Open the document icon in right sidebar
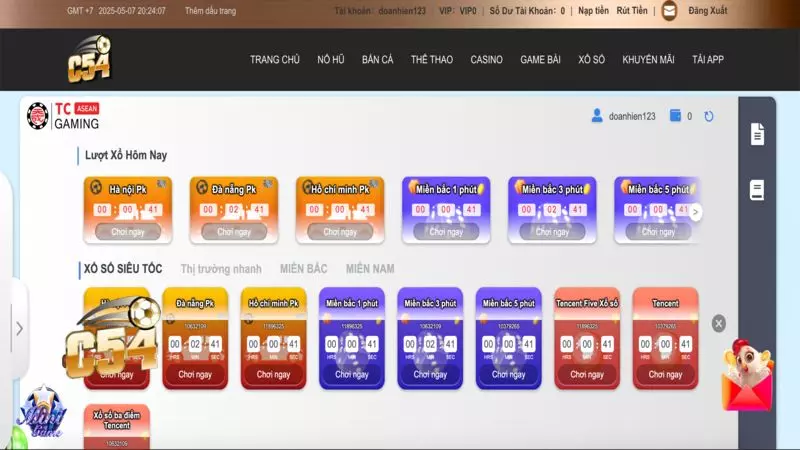Screen dimensions: 800x450 point(757,133)
